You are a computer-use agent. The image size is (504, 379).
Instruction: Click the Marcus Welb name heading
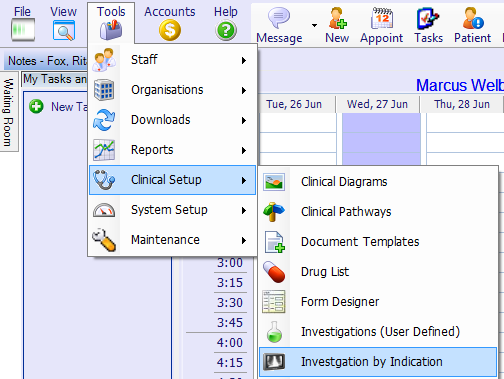(x=460, y=85)
